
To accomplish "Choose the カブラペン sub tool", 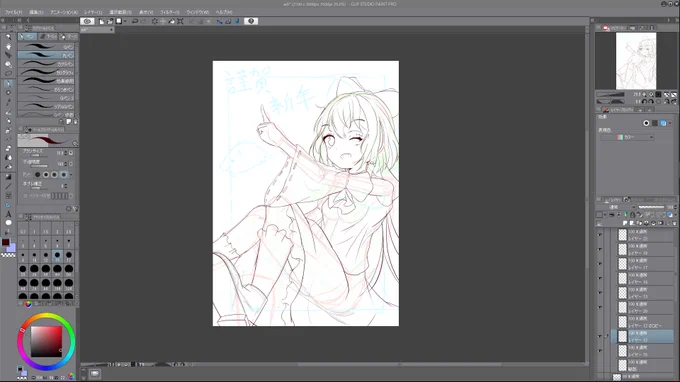I will tap(46, 63).
